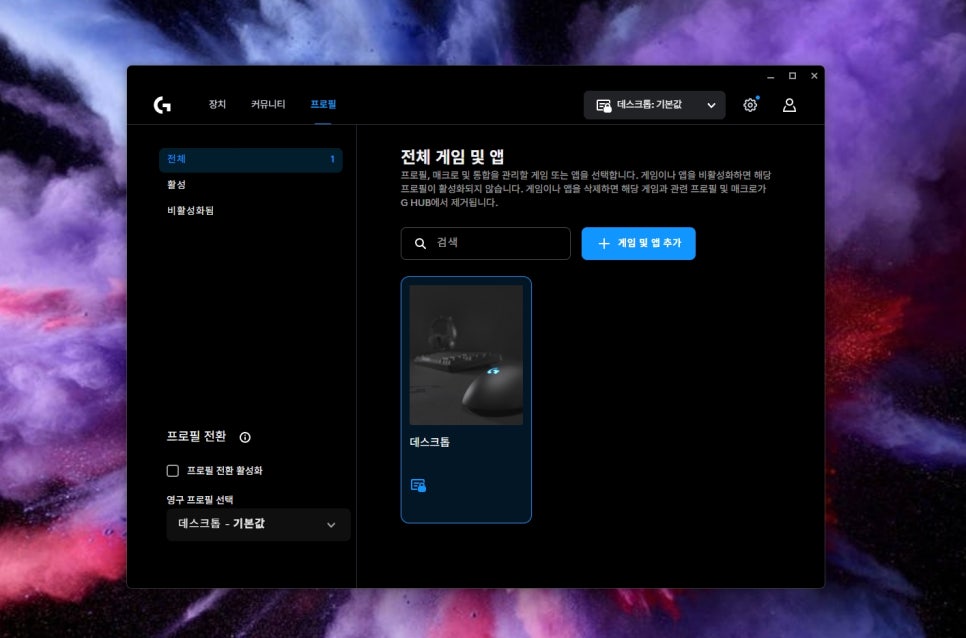Viewport: 966px width, 638px height.
Task: Switch to the 장치 tab
Action: (217, 105)
